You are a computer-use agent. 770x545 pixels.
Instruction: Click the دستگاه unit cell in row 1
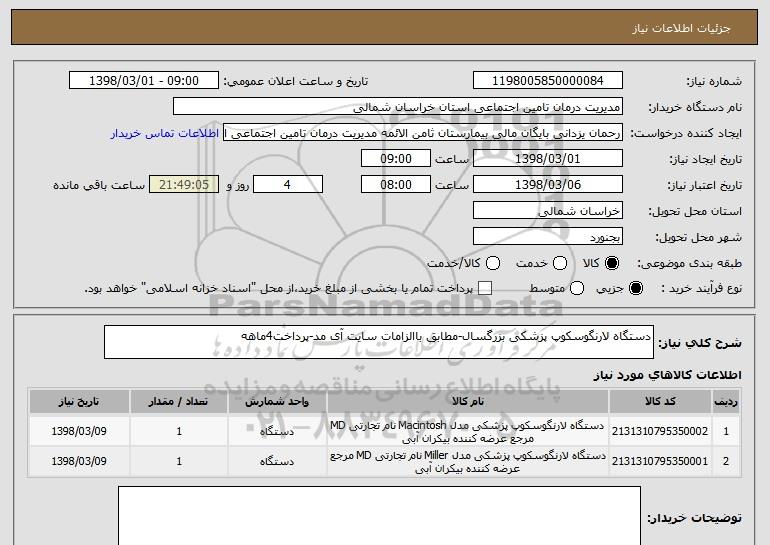tap(277, 432)
